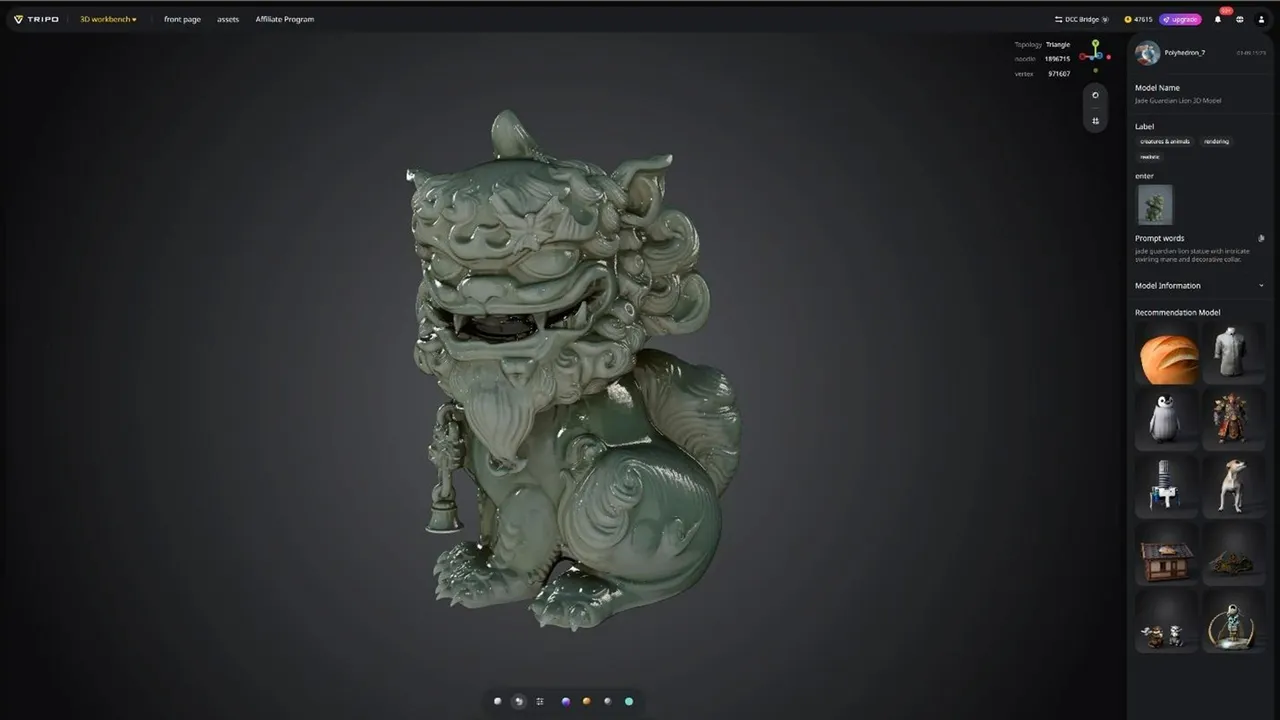Image resolution: width=1280 pixels, height=720 pixels.
Task: Select the rendering label tag
Action: (x=1216, y=141)
